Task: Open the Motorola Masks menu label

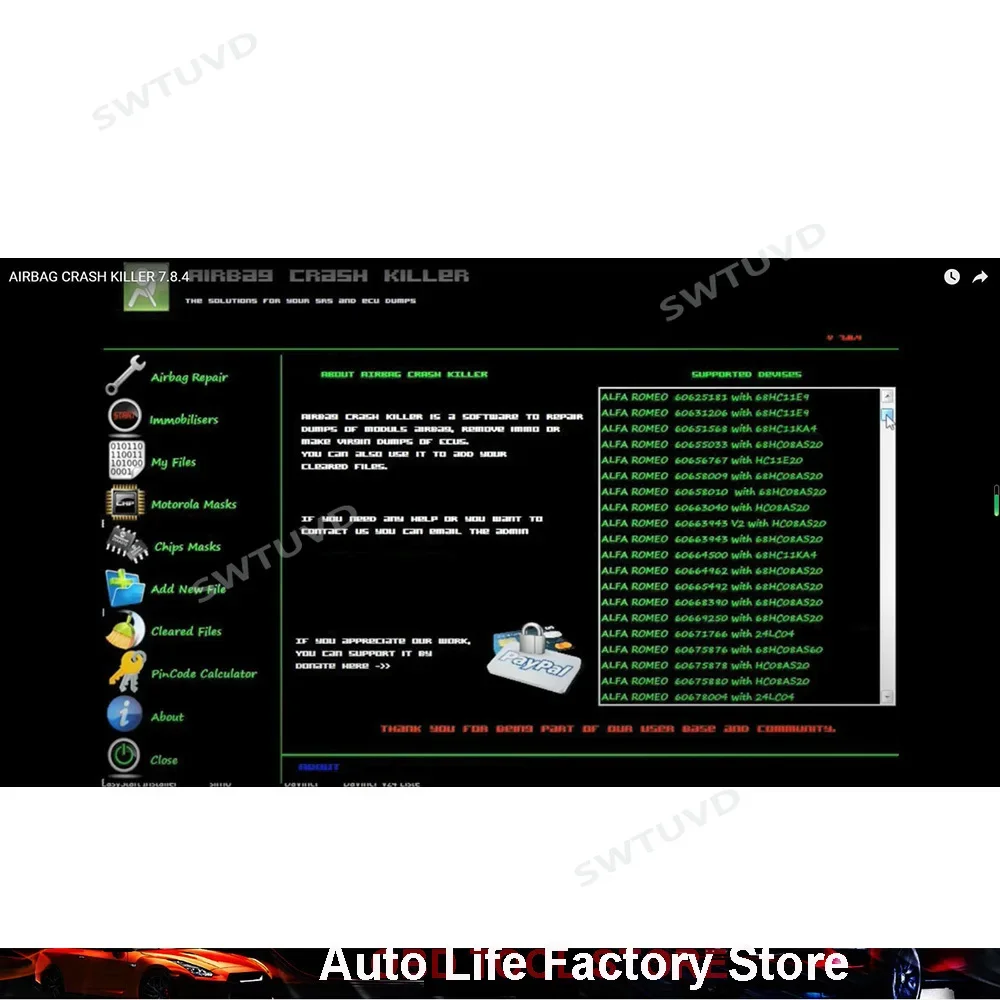Action: [x=194, y=504]
